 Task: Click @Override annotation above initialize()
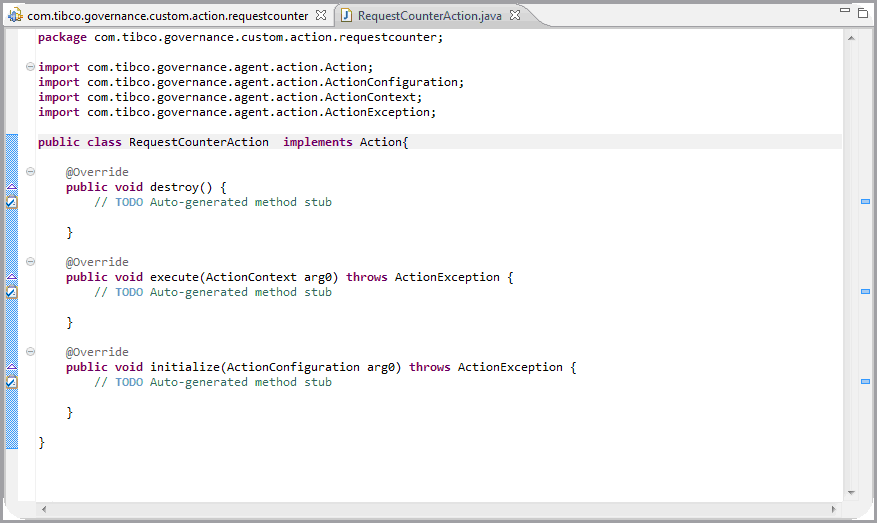tap(97, 352)
